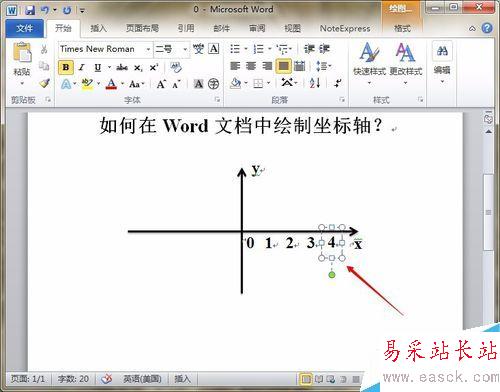Screen dimensions: 500x392
Task: Apply distributed alignment to paragraph
Action: [x=299, y=66]
